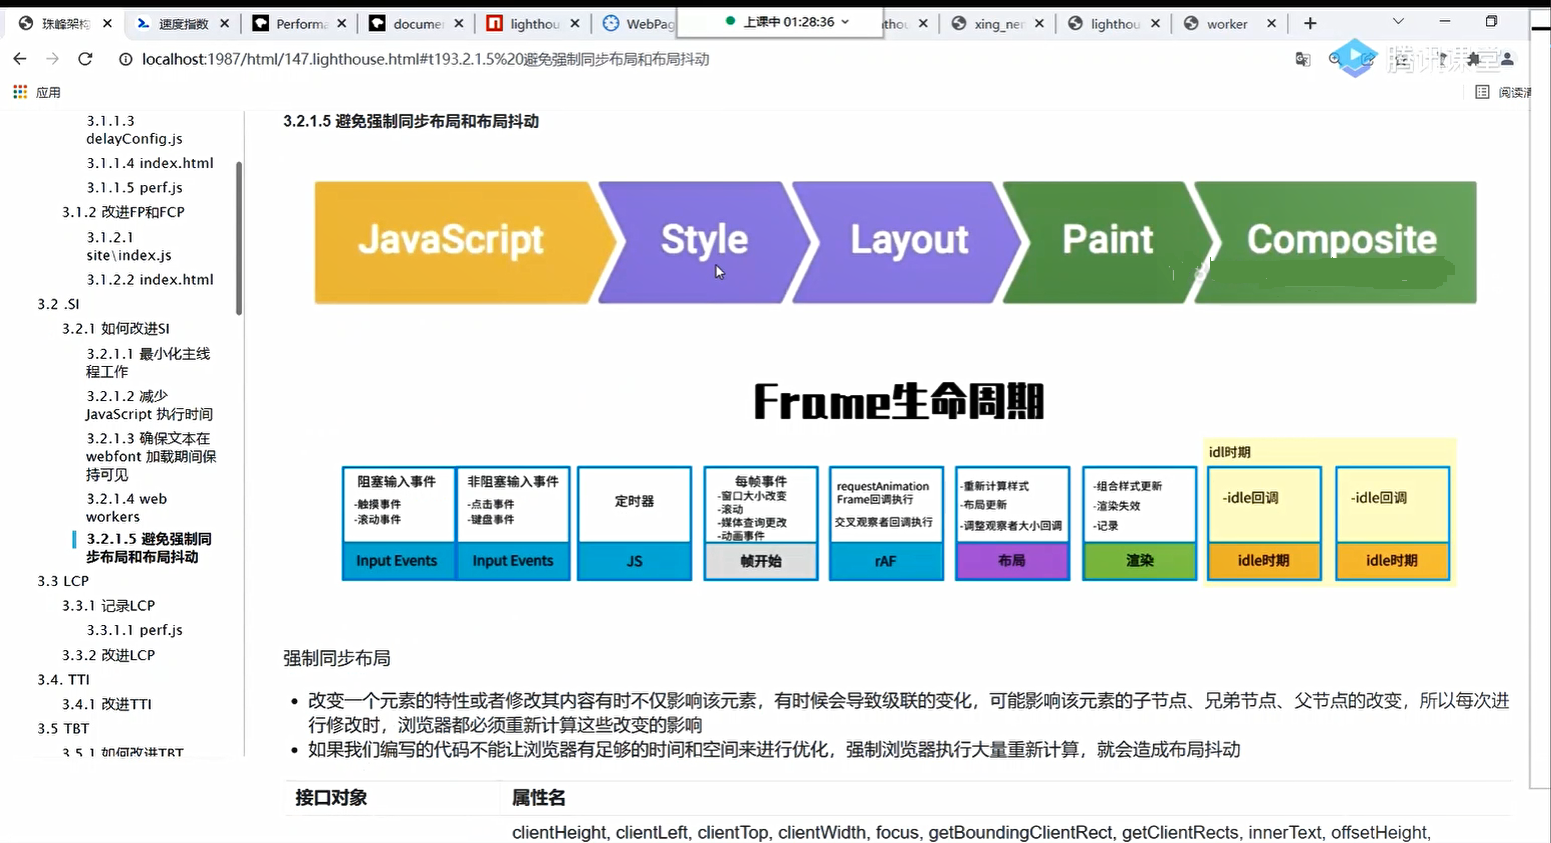Viewport: 1551px width, 843px height.
Task: Open the 上课中 01:28:36 session dropdown
Action: [790, 22]
